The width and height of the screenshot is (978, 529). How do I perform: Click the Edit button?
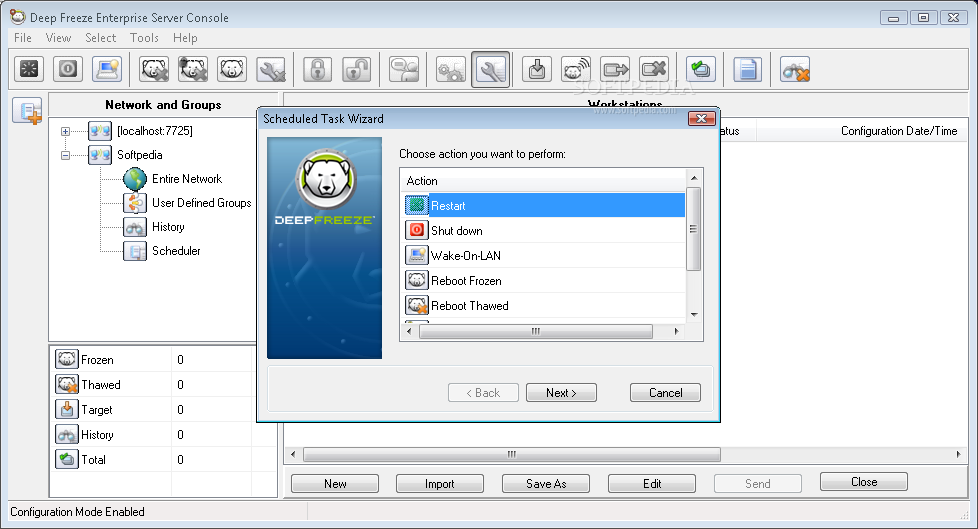coord(652,483)
